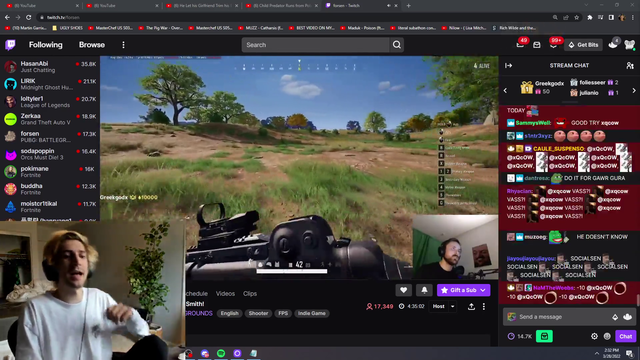Image resolution: width=640 pixels, height=360 pixels.
Task: Switch to channel Clips tab
Action: (250, 293)
